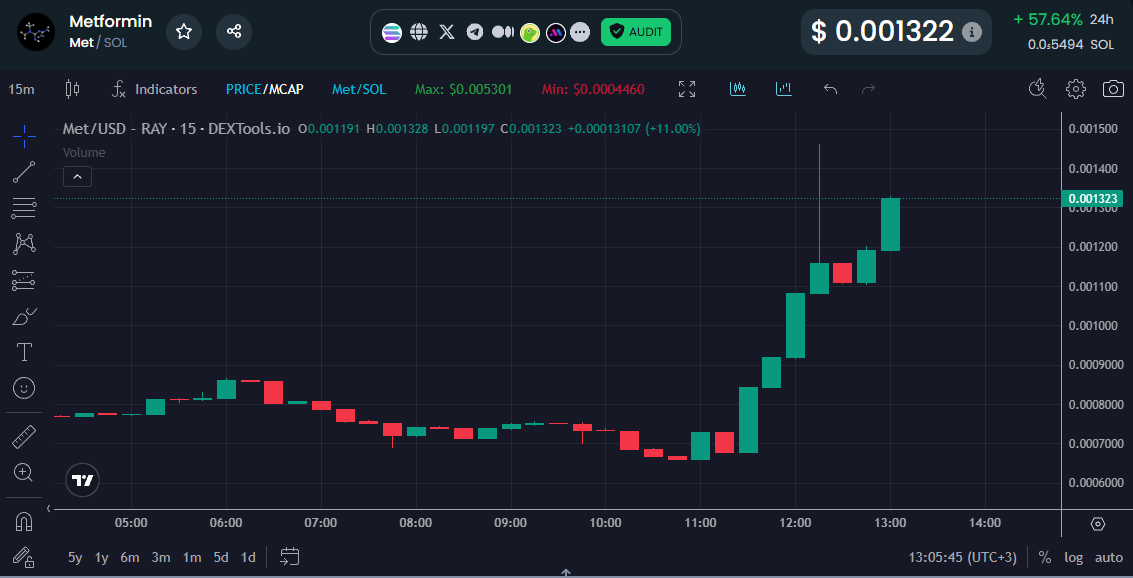This screenshot has height=578, width=1133.
Task: Open go-to-date calendar icon
Action: (290, 556)
